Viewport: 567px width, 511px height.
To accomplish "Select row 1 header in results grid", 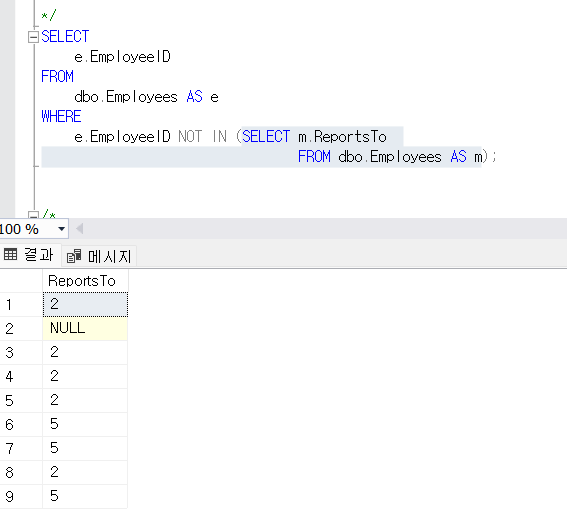I will (x=21, y=305).
